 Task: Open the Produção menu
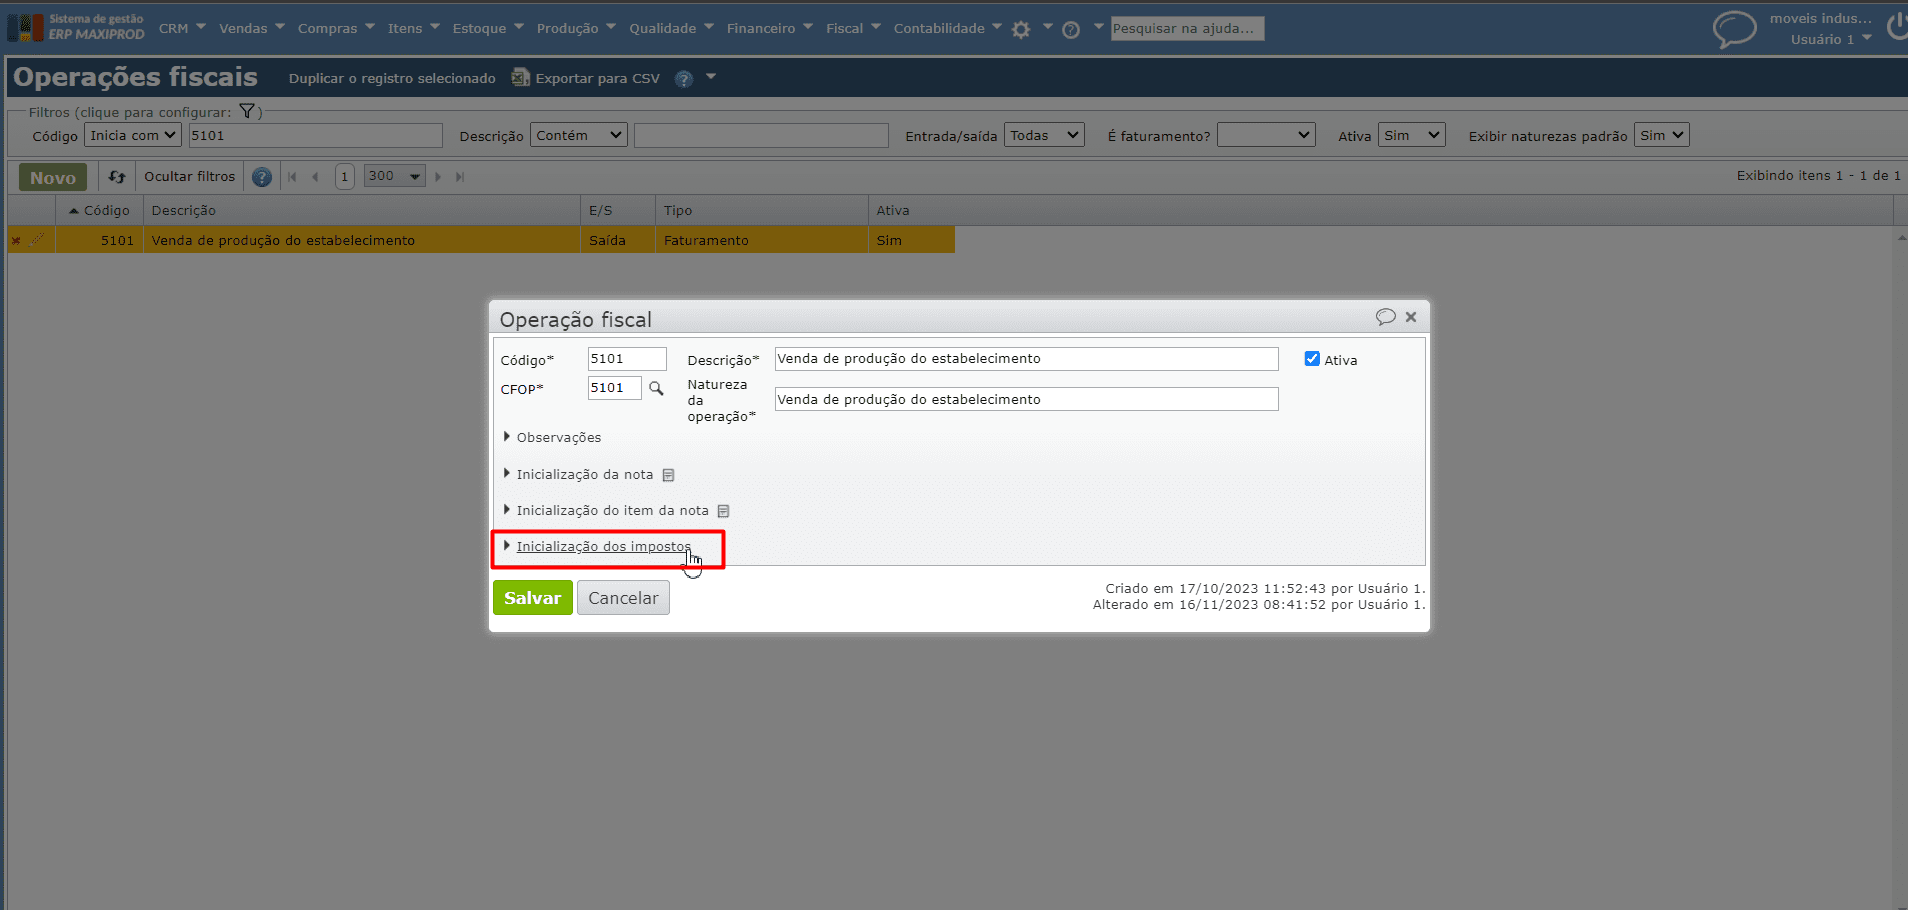(576, 28)
